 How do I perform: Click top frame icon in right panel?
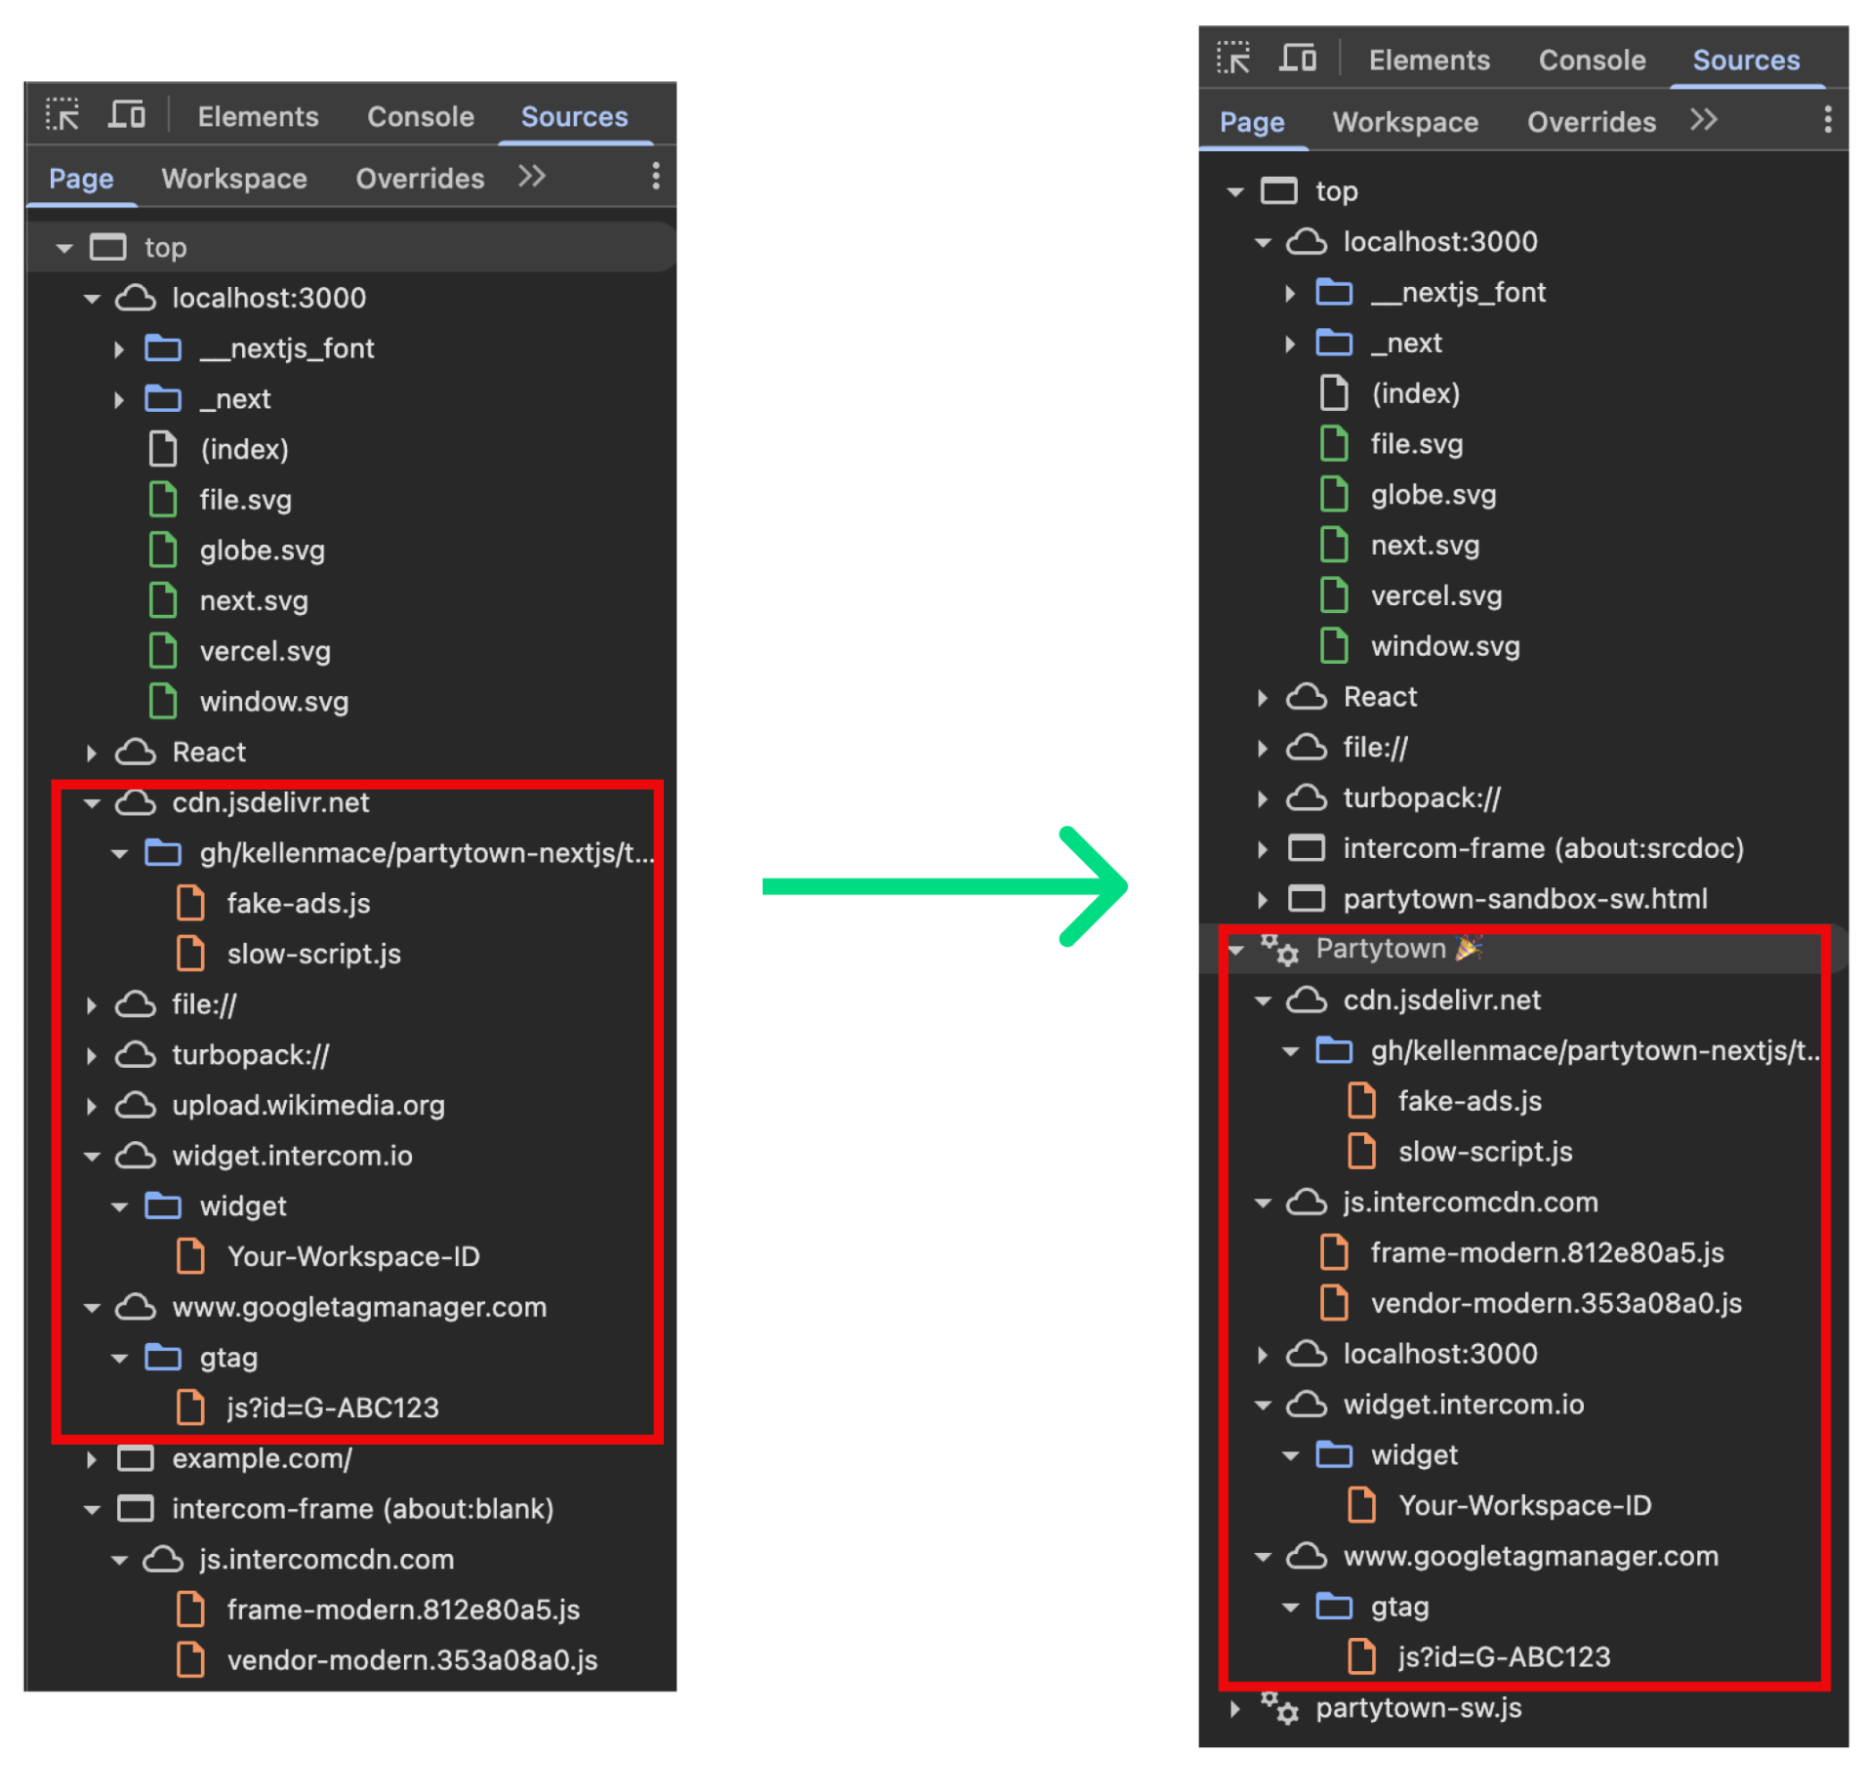pos(1279,190)
